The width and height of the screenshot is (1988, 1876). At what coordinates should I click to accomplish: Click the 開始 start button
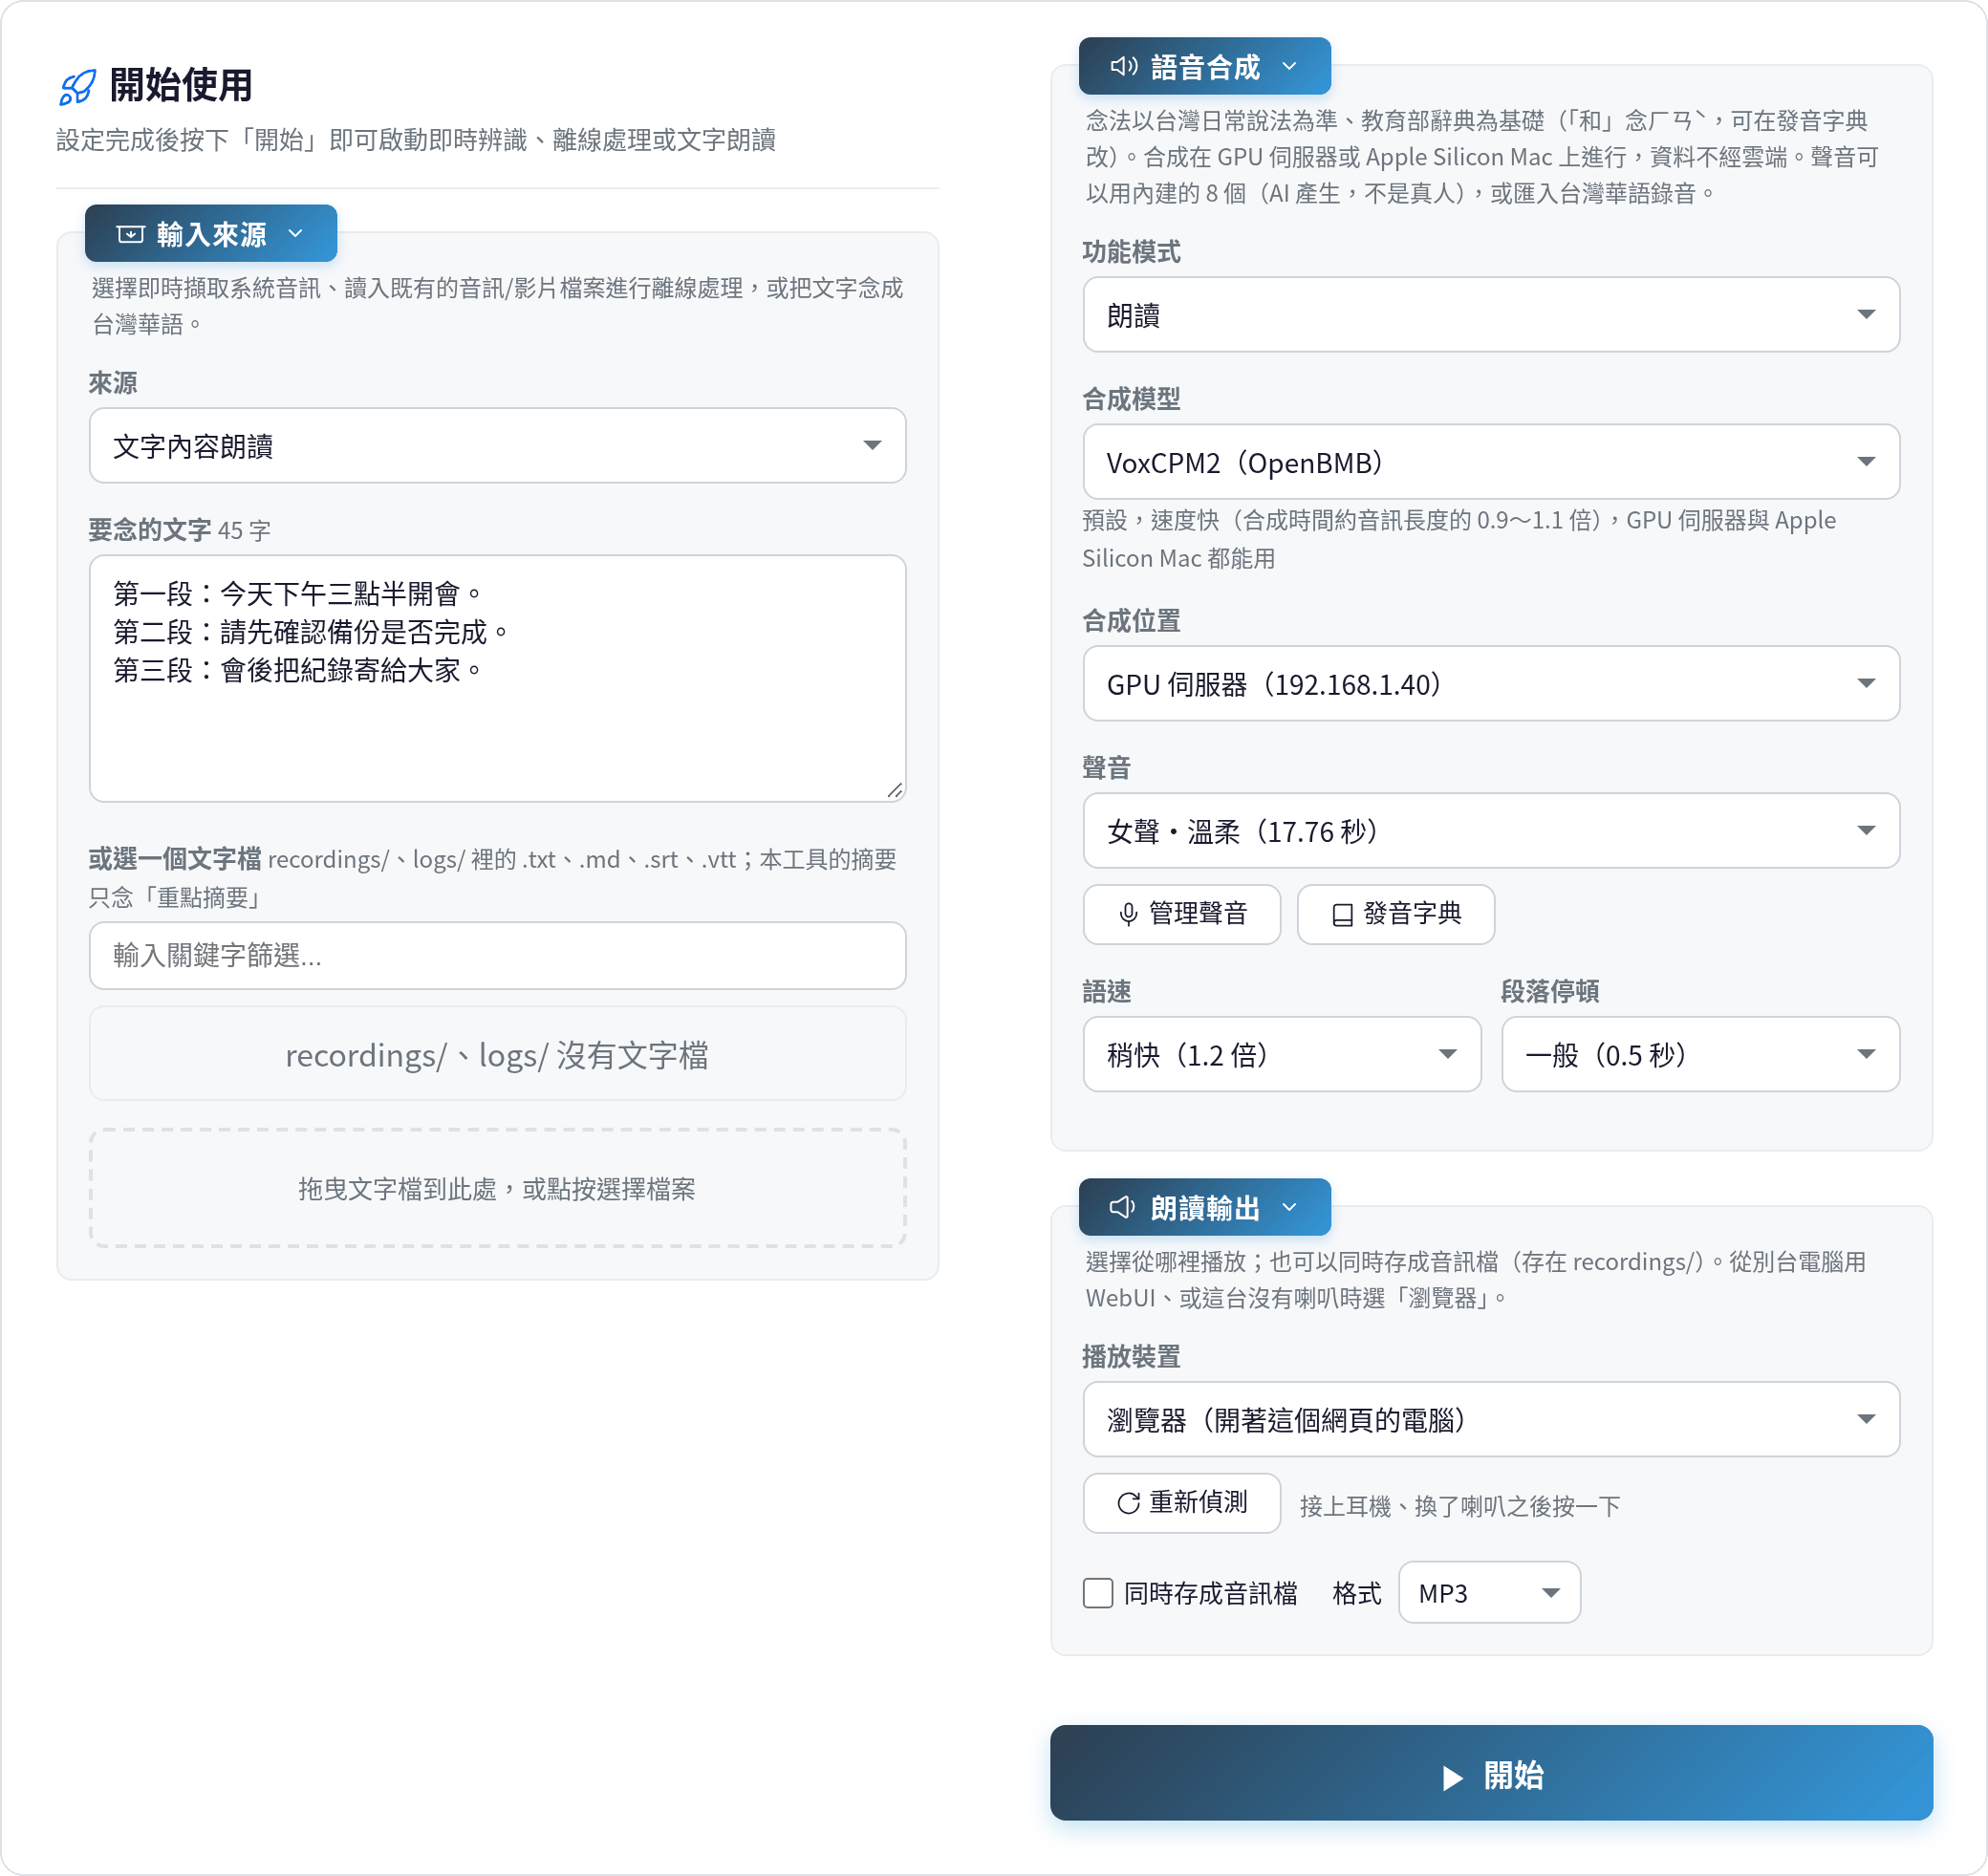coord(1490,1772)
